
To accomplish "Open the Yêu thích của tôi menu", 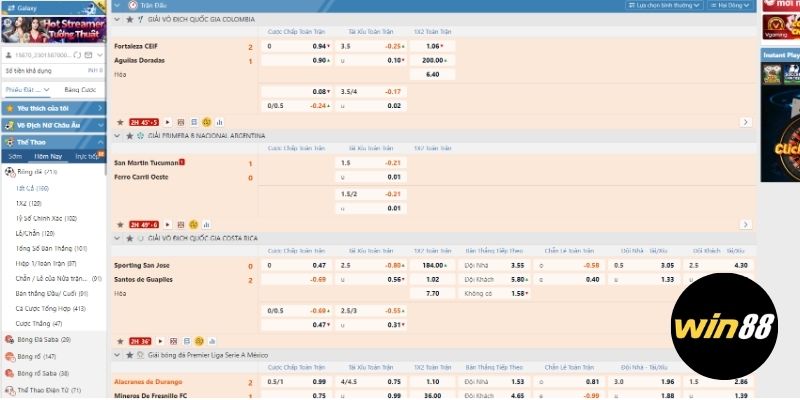I will point(54,109).
